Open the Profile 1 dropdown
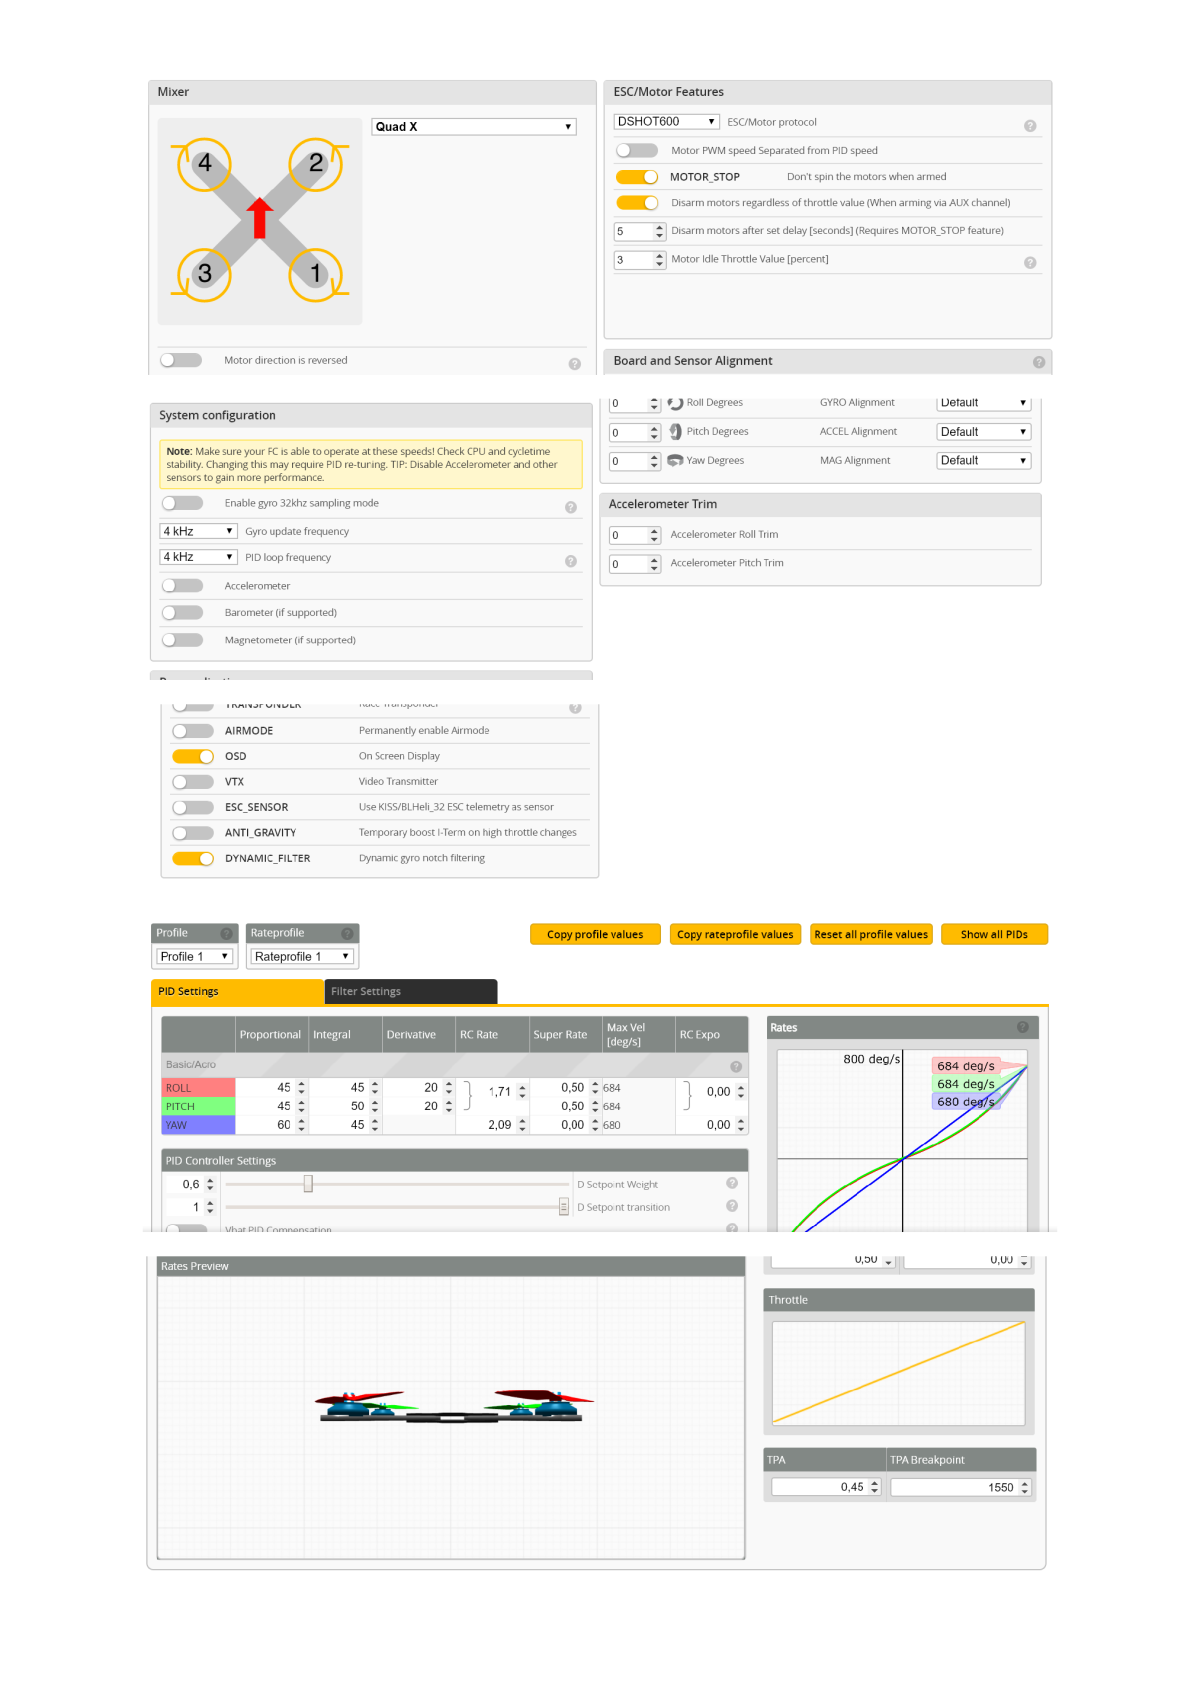This screenshot has height=1697, width=1200. pyautogui.click(x=195, y=957)
